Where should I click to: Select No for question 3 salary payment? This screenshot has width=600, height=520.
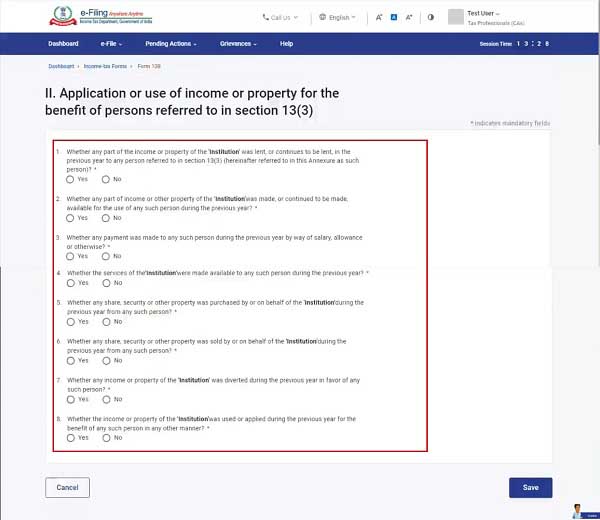click(106, 256)
